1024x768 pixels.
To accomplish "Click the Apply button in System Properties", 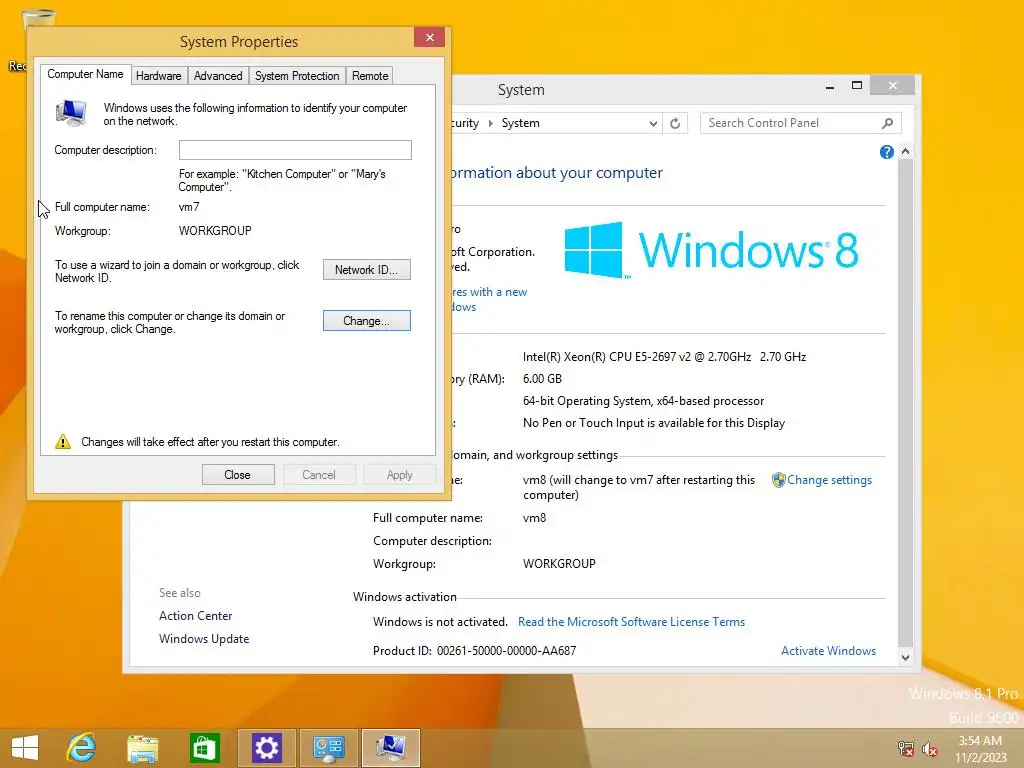I will coord(400,475).
